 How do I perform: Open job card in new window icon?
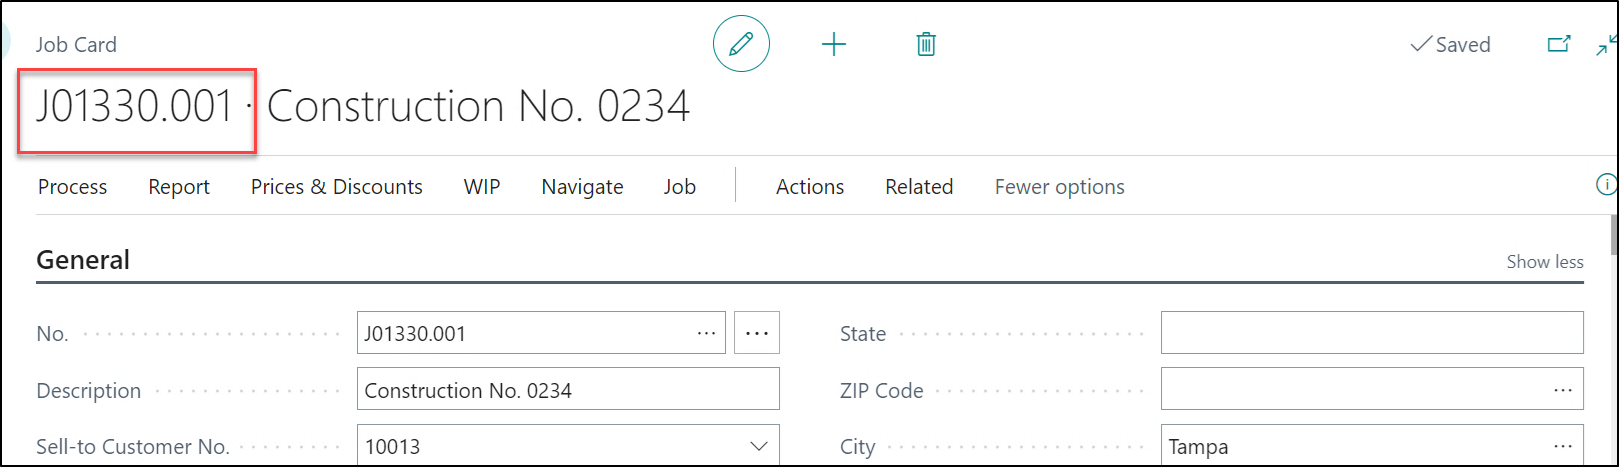[x=1558, y=44]
